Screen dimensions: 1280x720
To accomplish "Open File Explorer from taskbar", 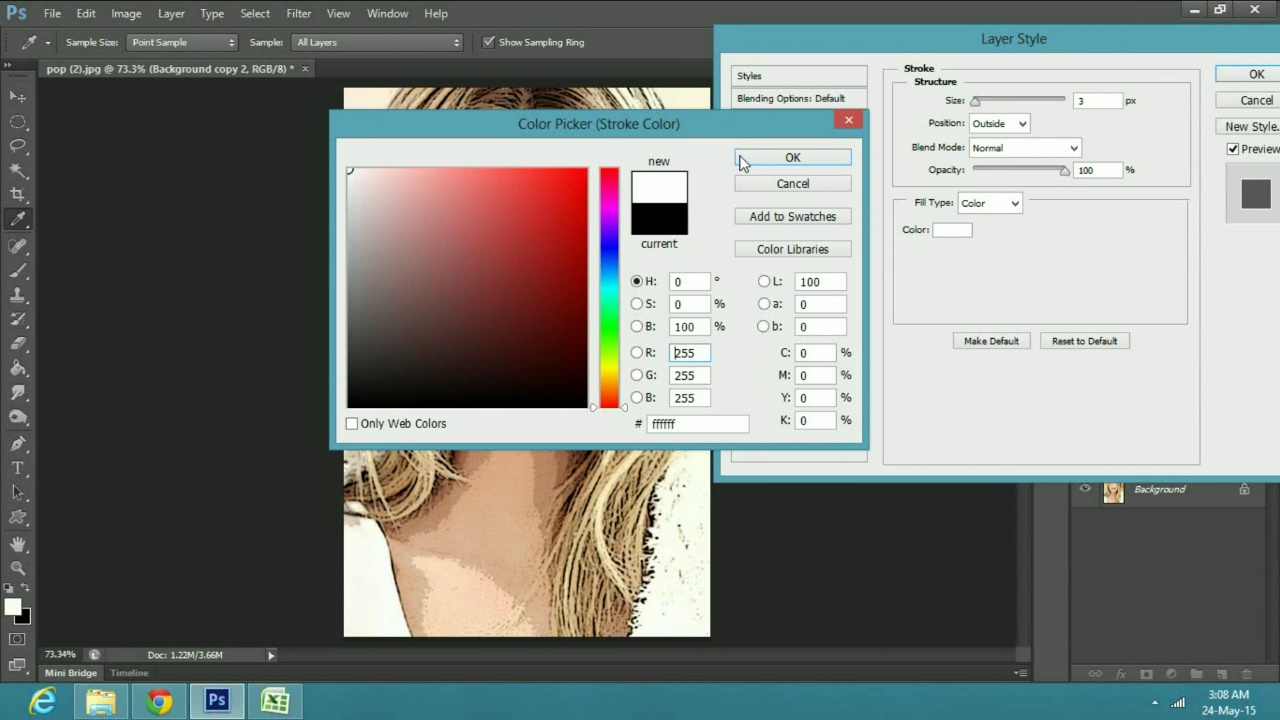I will click(x=100, y=702).
